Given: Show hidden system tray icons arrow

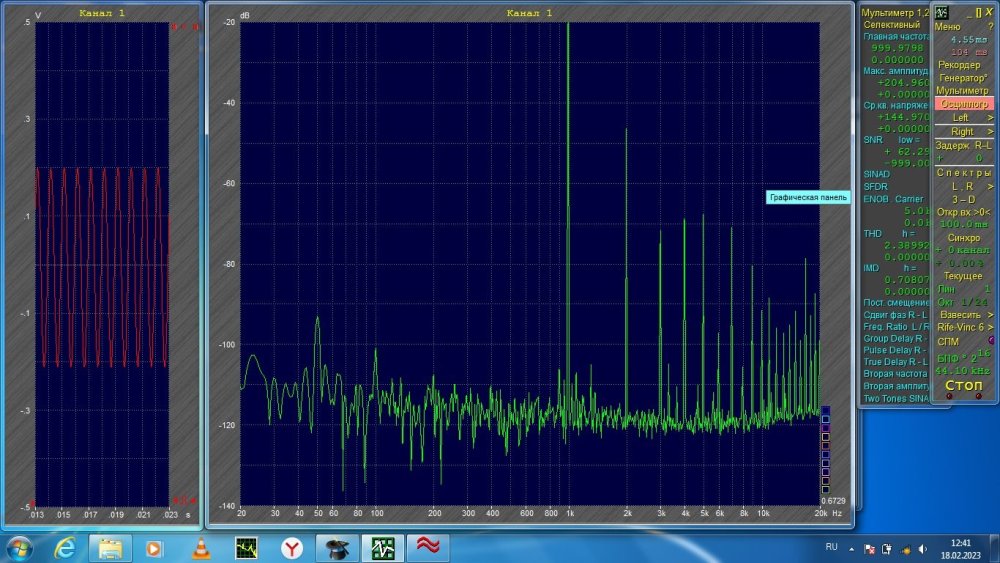Looking at the screenshot, I should (x=853, y=549).
